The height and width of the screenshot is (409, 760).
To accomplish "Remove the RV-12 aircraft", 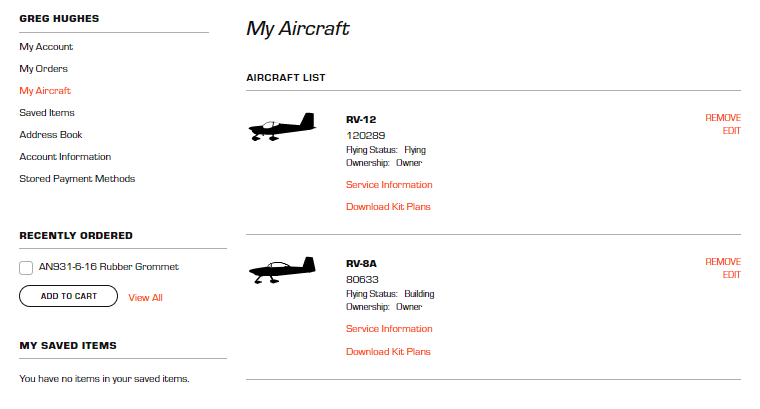I will point(723,118).
